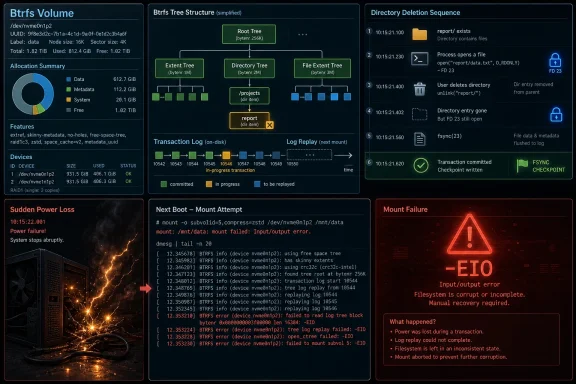Click the blue to be replayed legend swatch
Viewport: 576px width, 384px height.
tap(257, 184)
